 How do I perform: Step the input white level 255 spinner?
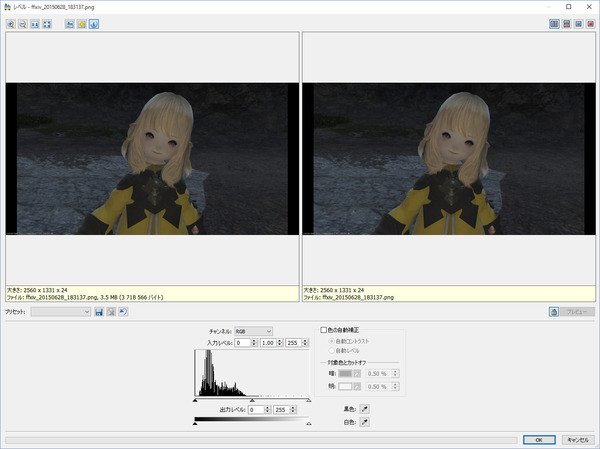(x=305, y=343)
